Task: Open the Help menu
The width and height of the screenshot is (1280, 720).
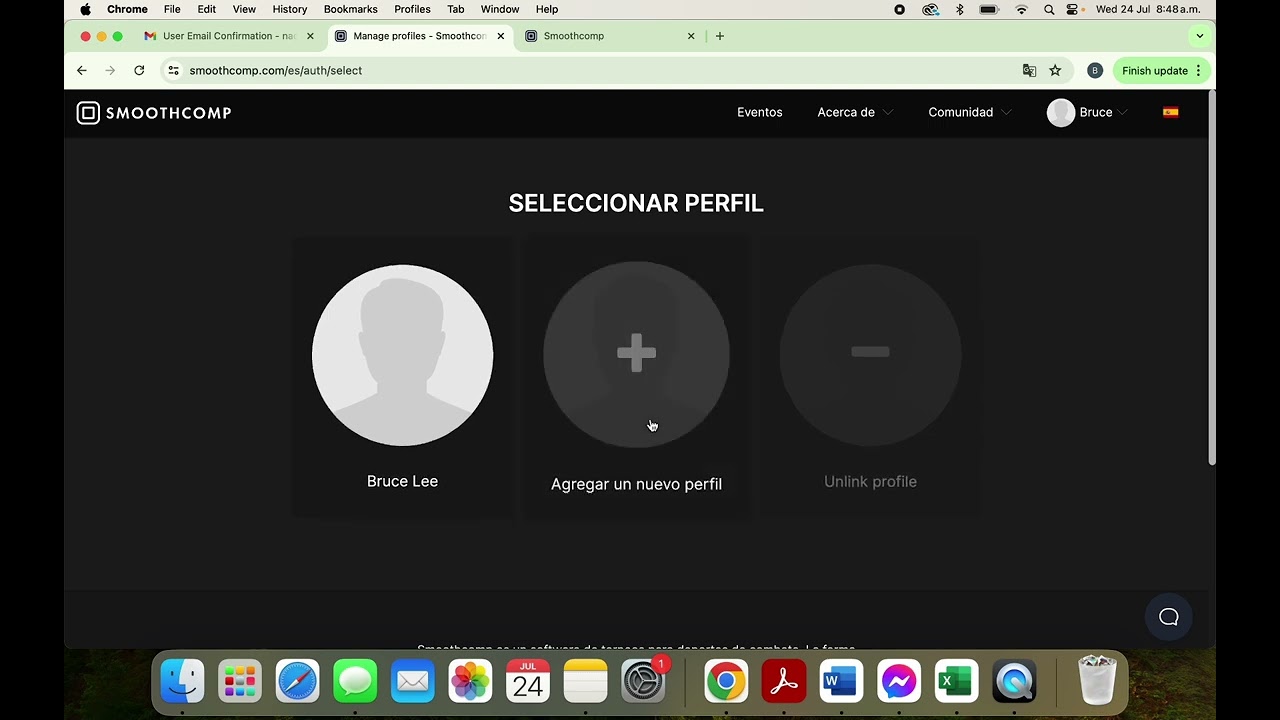Action: (546, 9)
